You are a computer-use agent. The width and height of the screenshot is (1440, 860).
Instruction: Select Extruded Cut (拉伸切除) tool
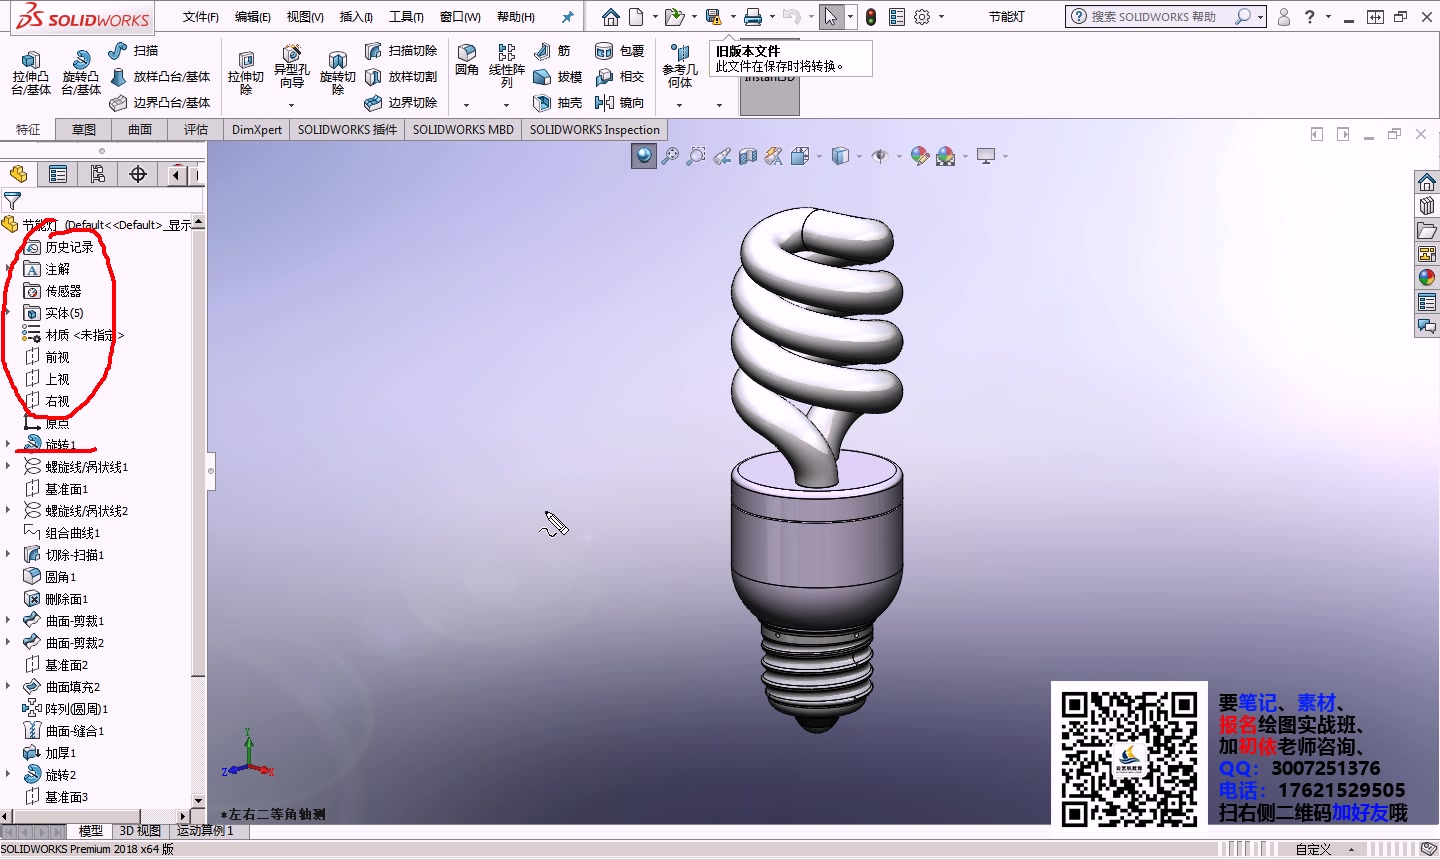click(246, 73)
